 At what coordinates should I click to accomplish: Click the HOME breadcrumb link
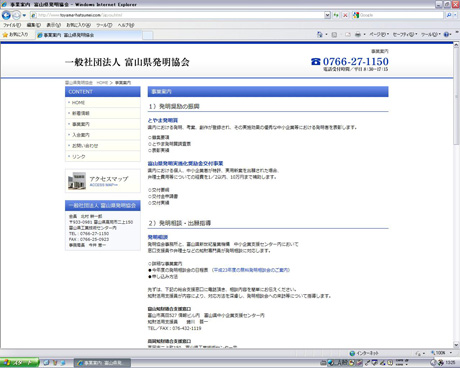tap(102, 83)
